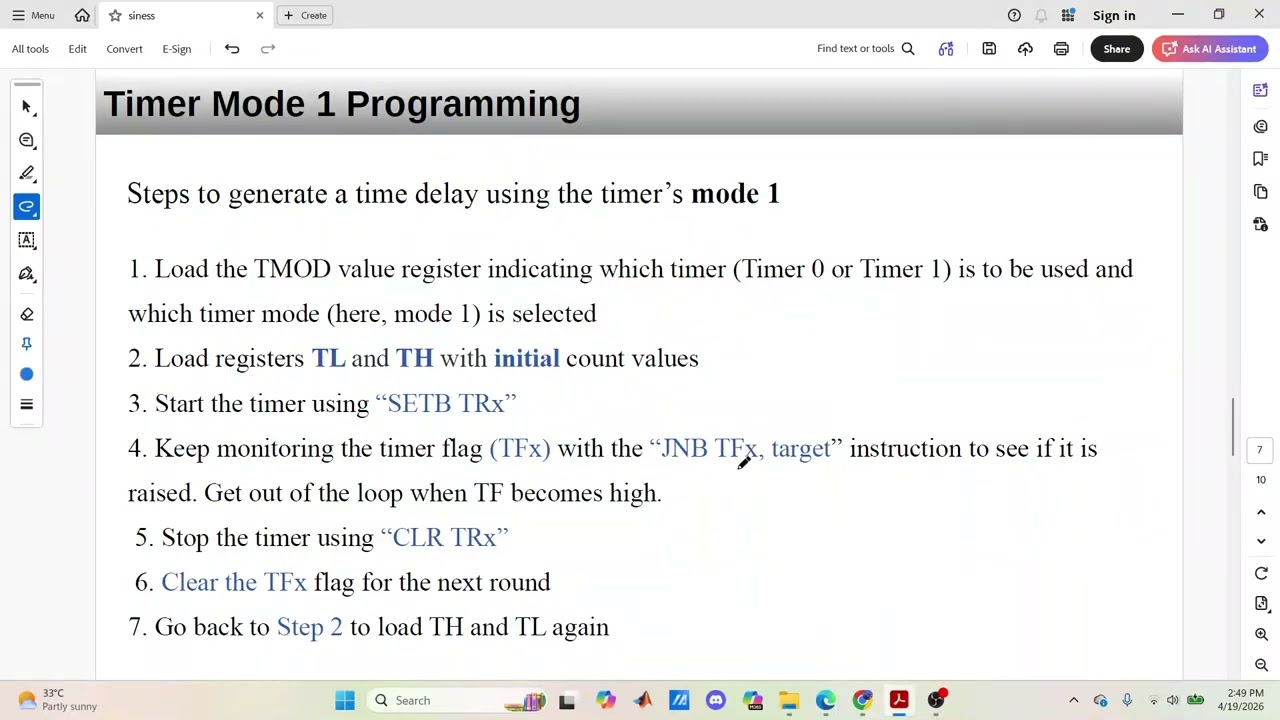1280x720 pixels.
Task: Open the Bookmarks panel
Action: (1261, 158)
